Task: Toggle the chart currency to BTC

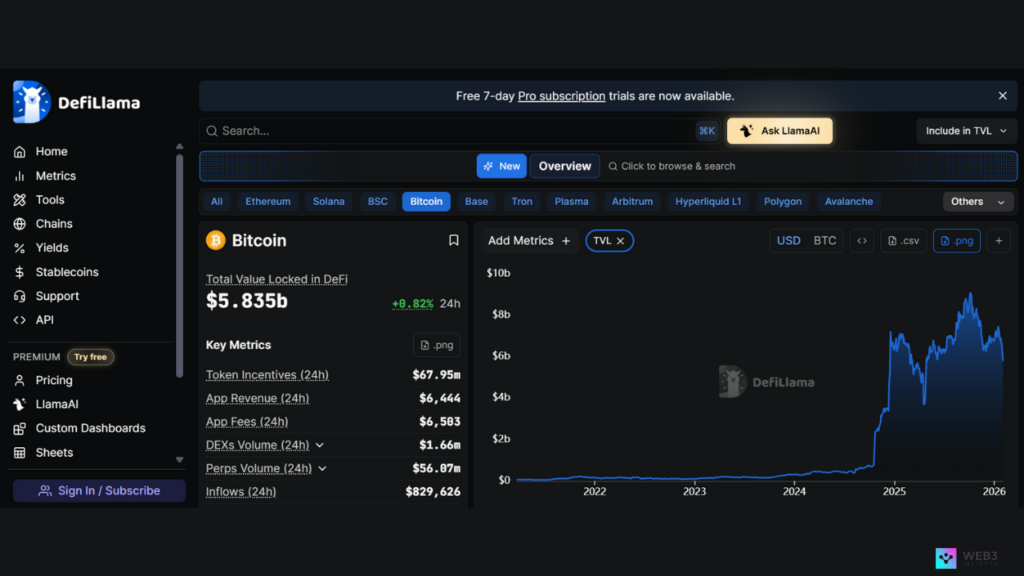Action: click(x=824, y=240)
